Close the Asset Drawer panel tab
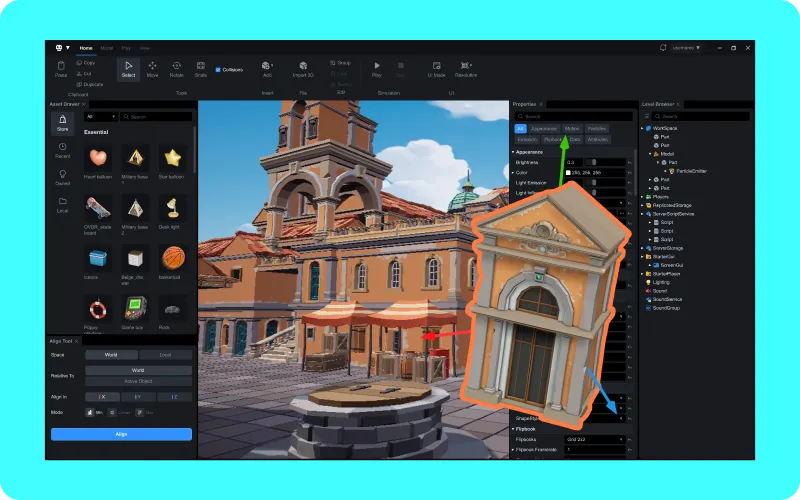This screenshot has height=500, width=800. pos(84,104)
